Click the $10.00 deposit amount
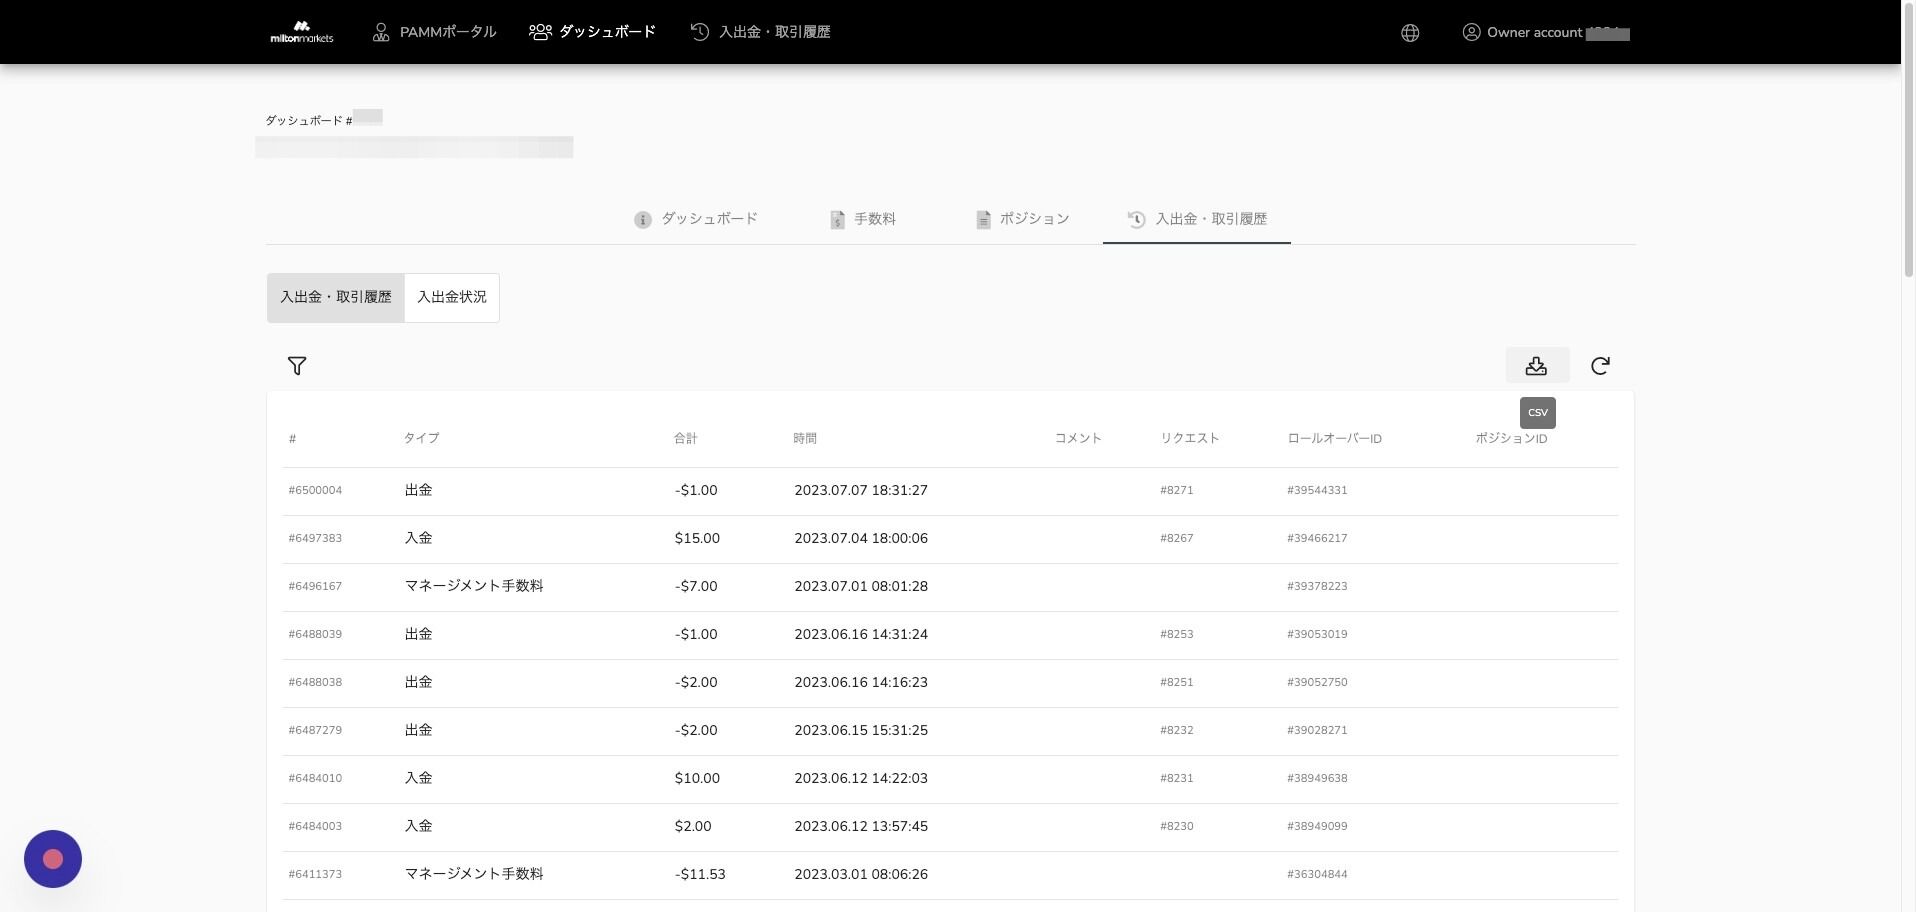 click(697, 778)
